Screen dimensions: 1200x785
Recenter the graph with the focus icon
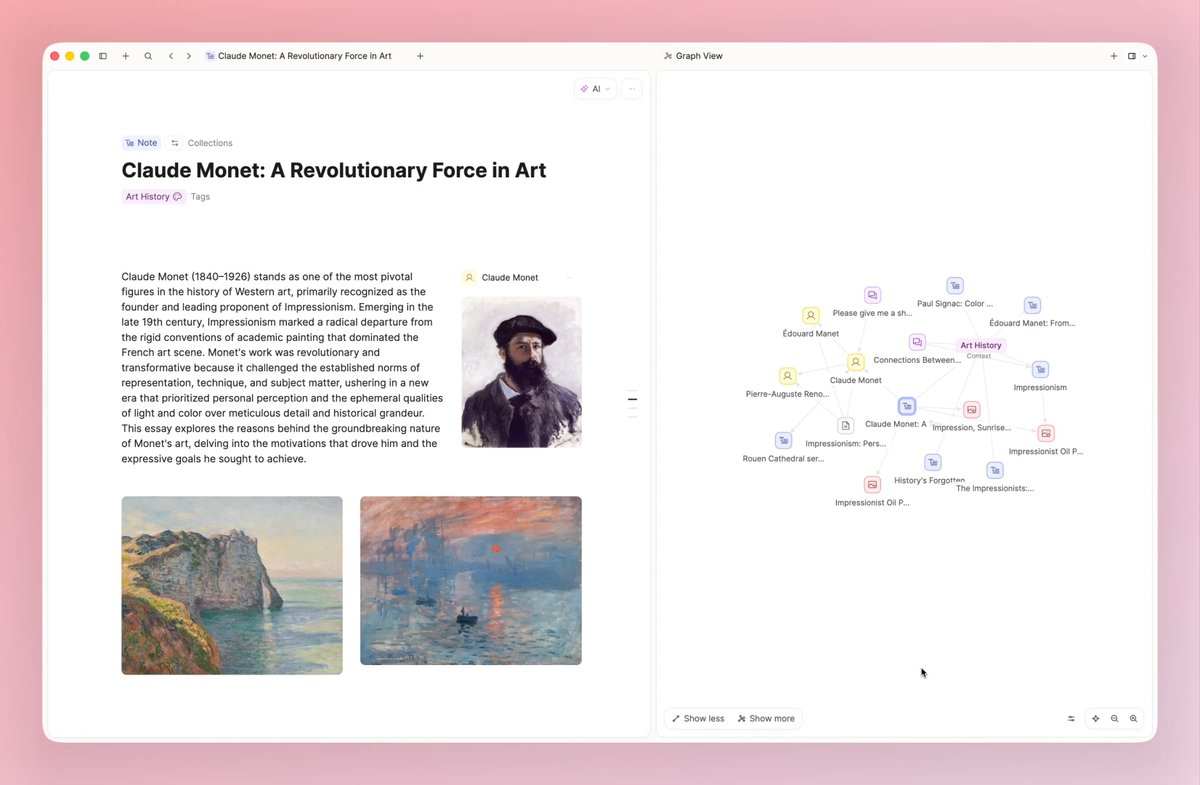coord(1096,718)
